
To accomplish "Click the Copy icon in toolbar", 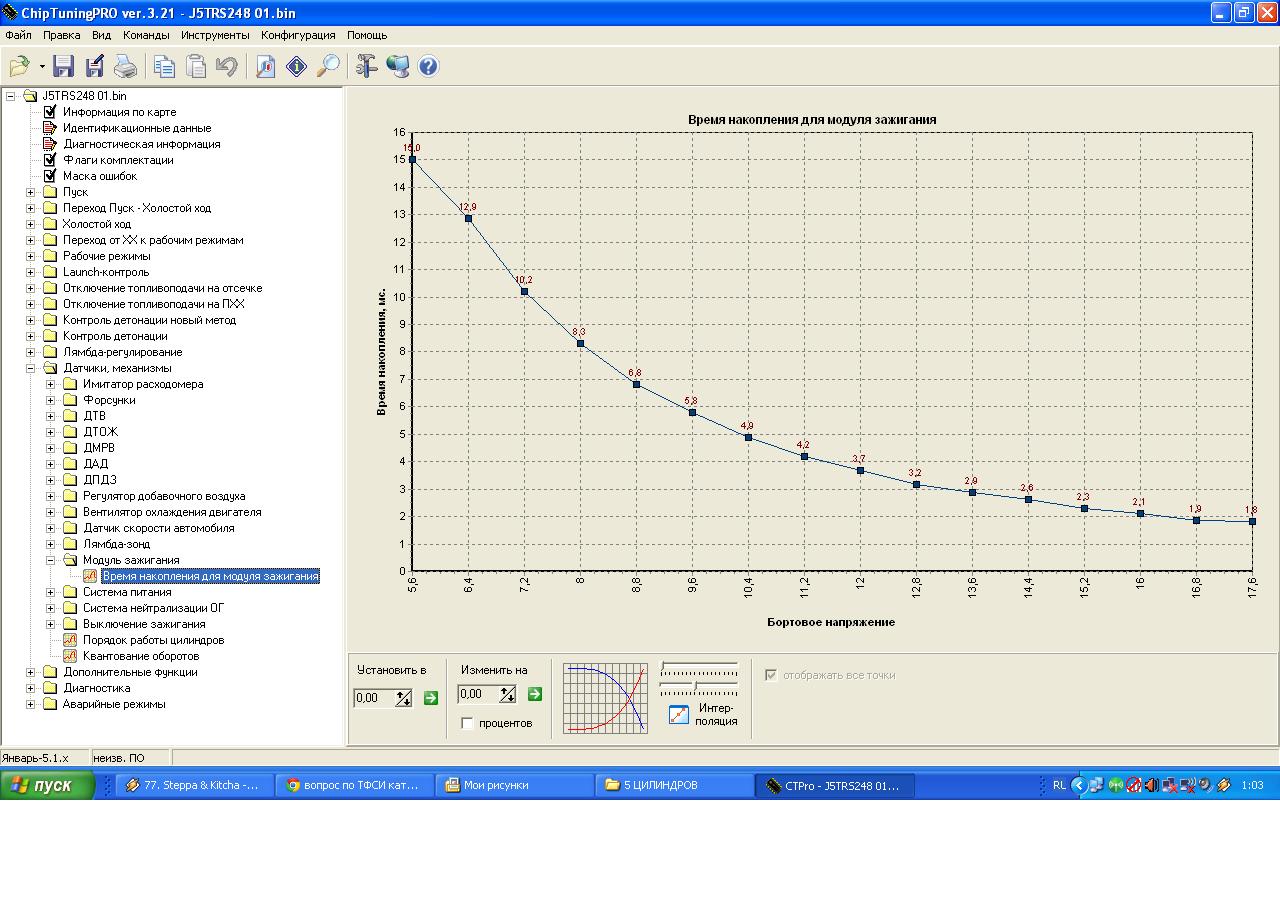I will pos(164,67).
